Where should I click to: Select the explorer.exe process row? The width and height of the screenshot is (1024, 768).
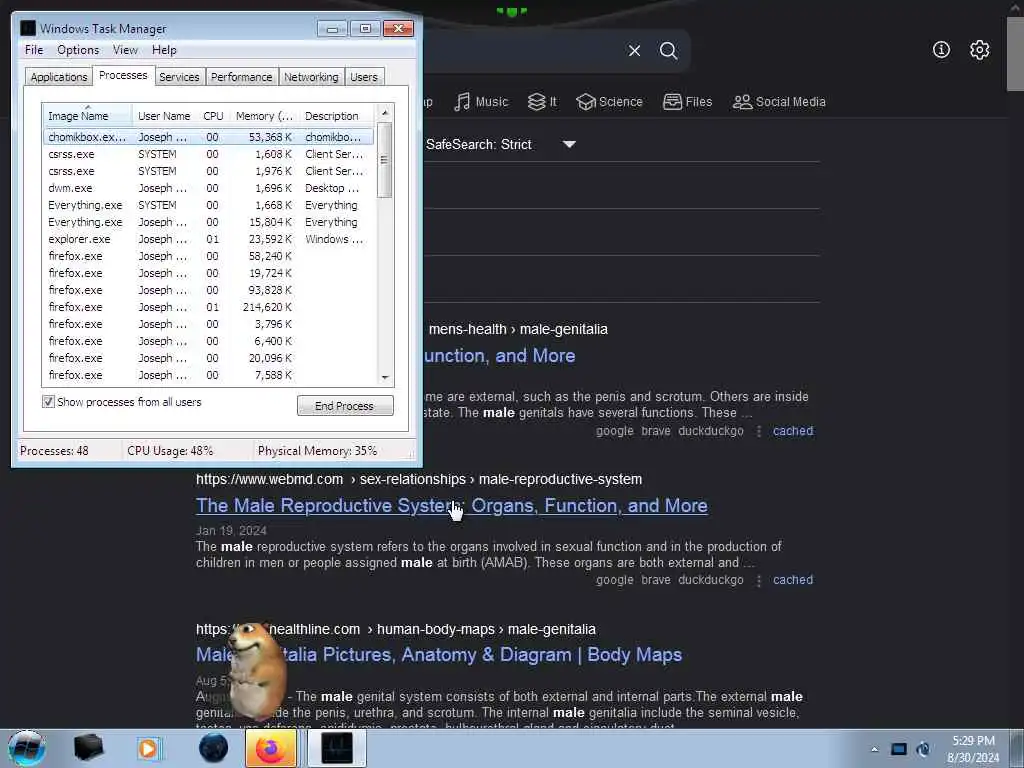208,239
